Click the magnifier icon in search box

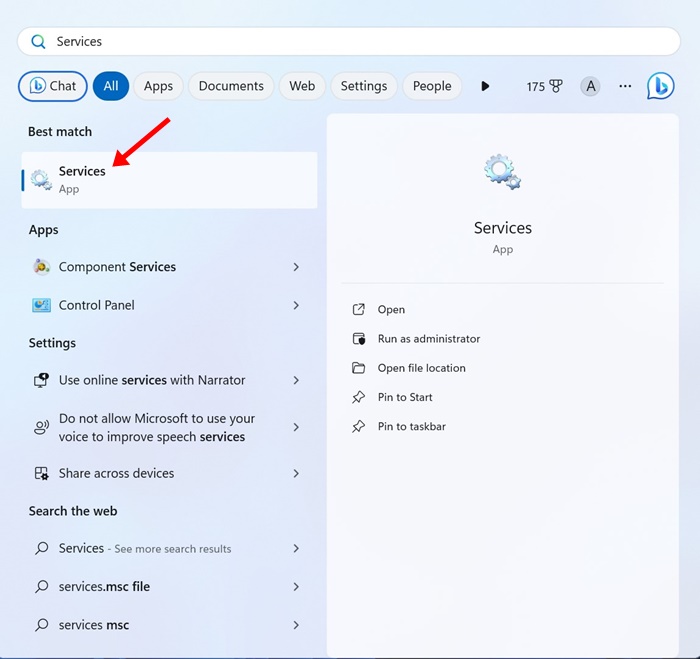[x=38, y=42]
